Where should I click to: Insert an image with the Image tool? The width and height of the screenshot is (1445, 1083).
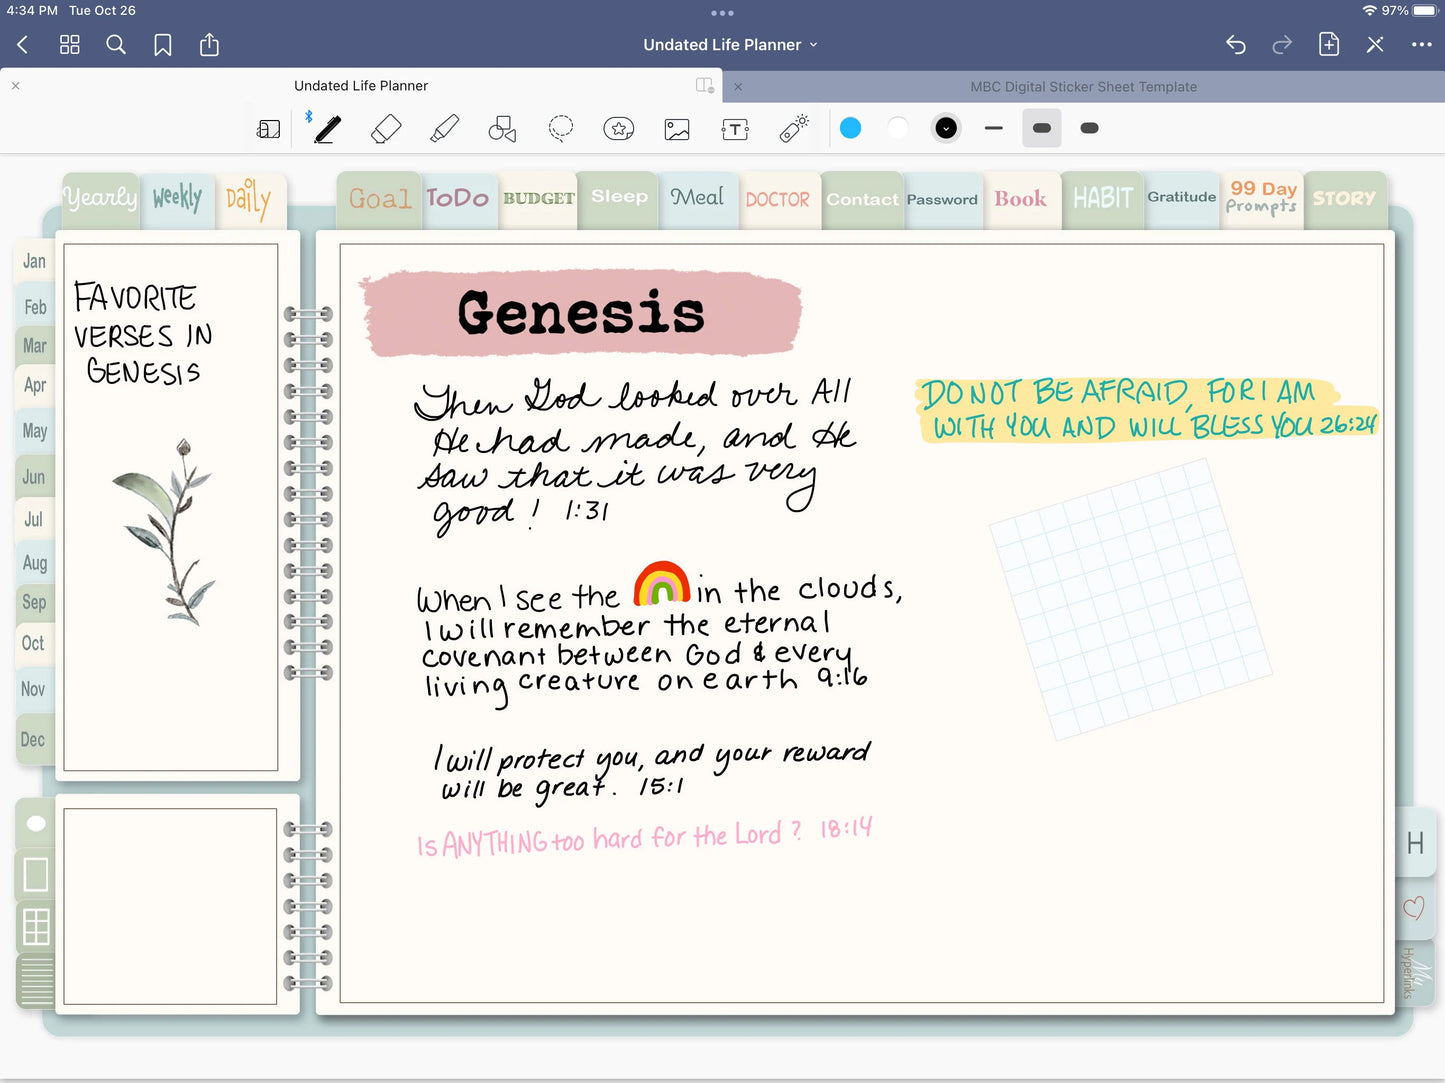tap(677, 129)
